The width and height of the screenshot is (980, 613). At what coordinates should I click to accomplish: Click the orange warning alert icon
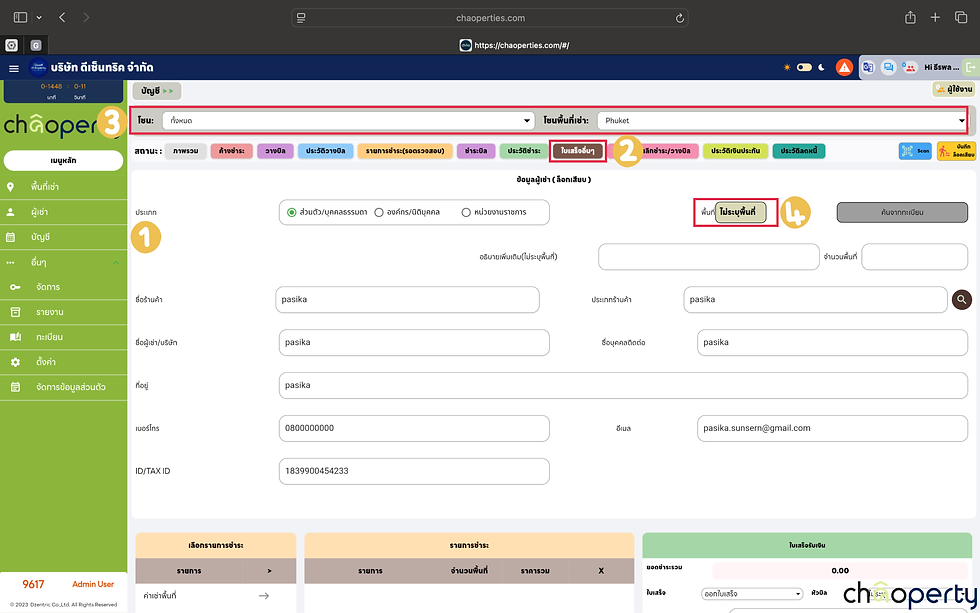[844, 67]
